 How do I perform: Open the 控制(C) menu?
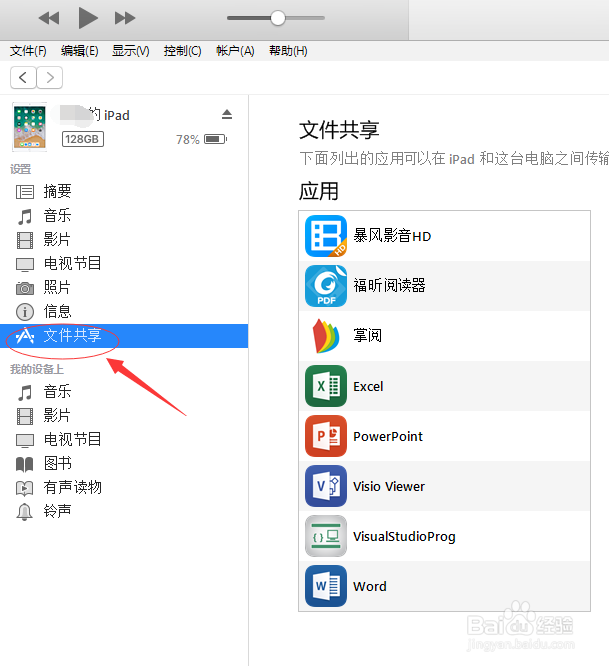click(x=183, y=51)
